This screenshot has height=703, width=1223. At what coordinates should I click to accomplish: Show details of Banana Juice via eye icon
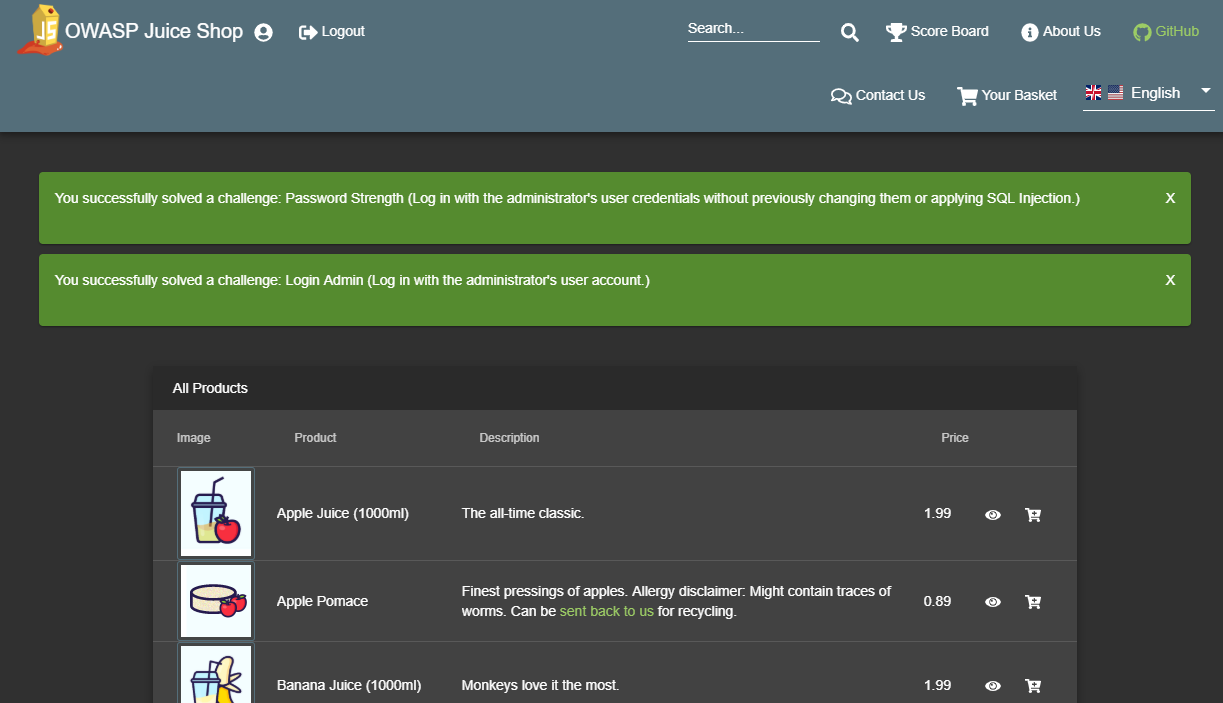992,686
